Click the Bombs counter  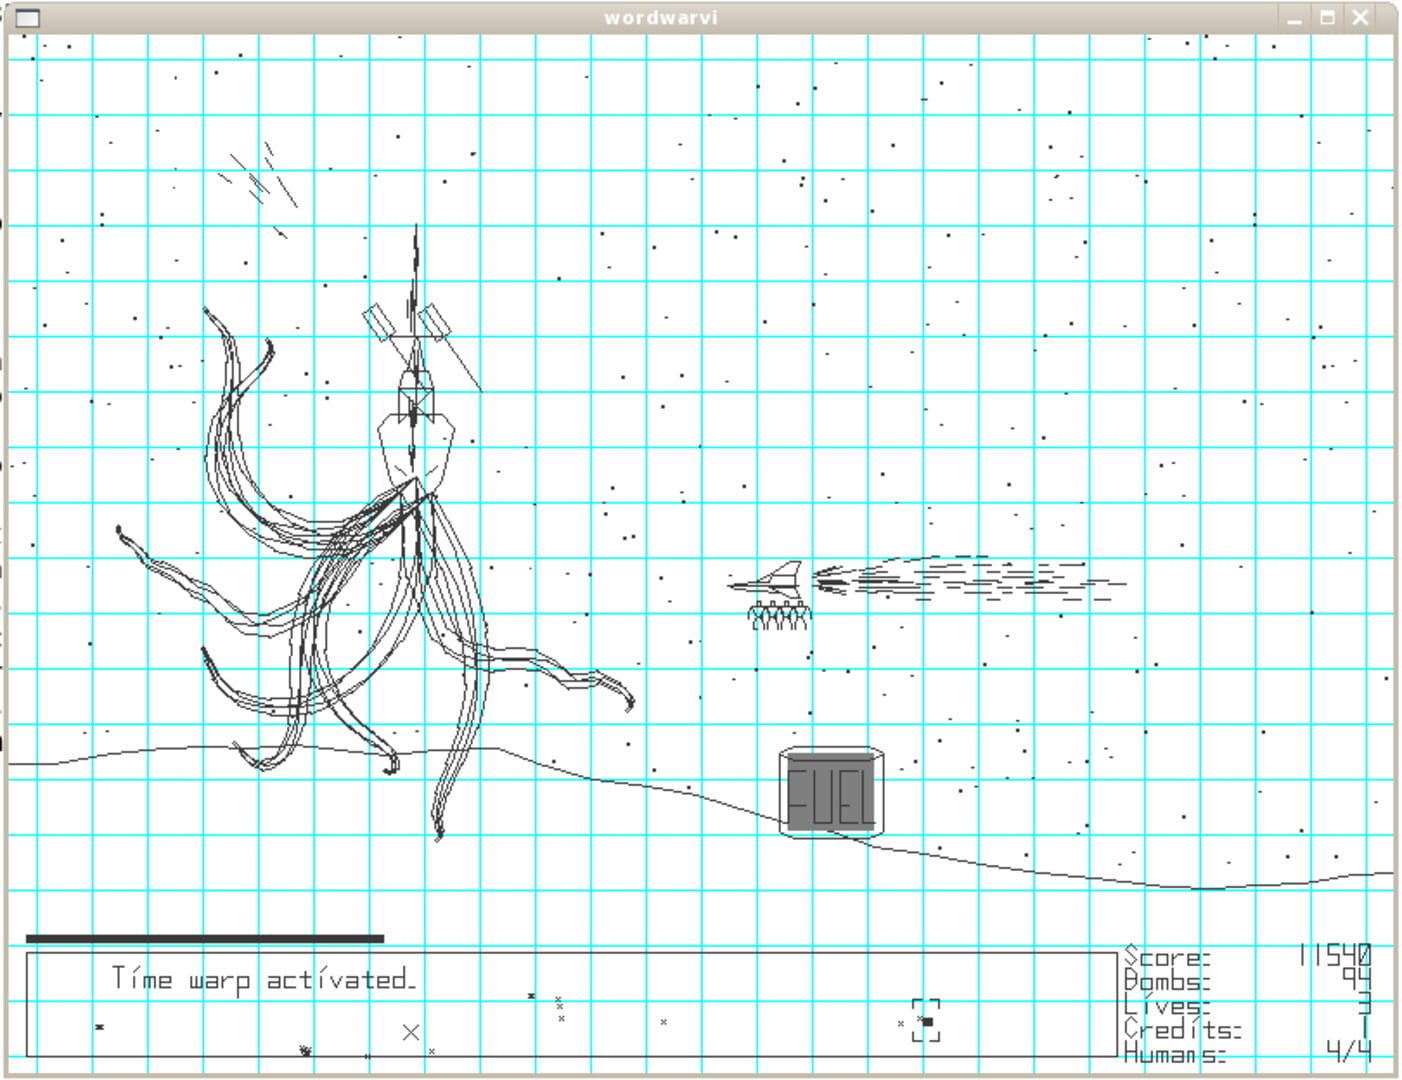pyautogui.click(x=1247, y=979)
